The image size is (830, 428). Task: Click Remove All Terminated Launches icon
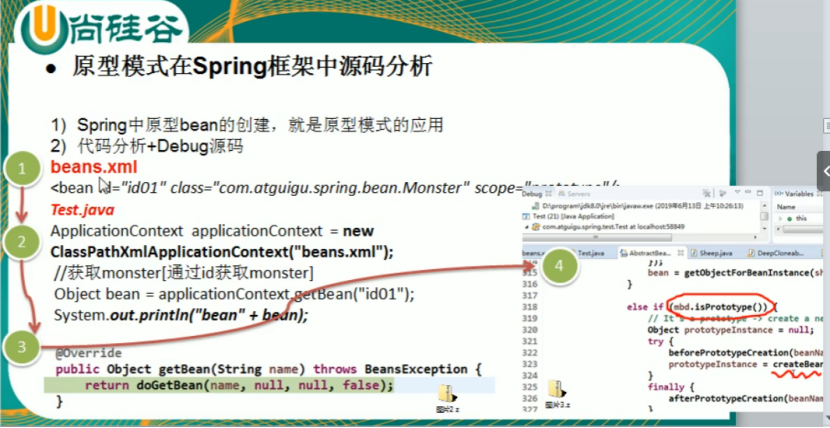point(706,193)
